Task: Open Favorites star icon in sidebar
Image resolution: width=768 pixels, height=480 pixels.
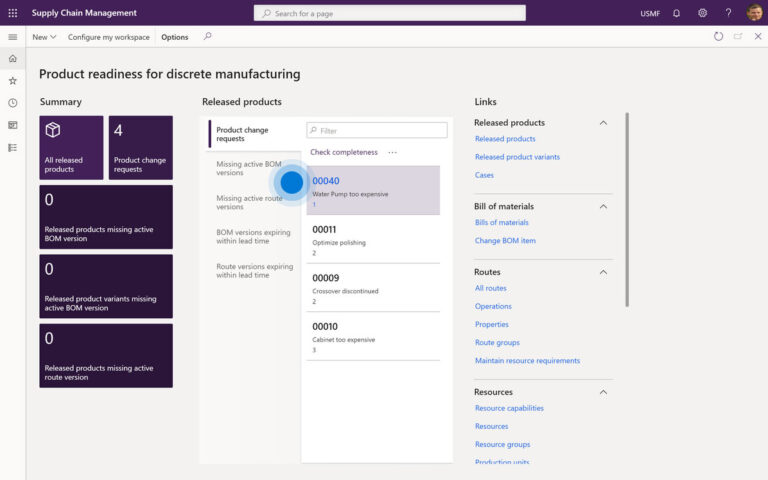Action: click(13, 81)
